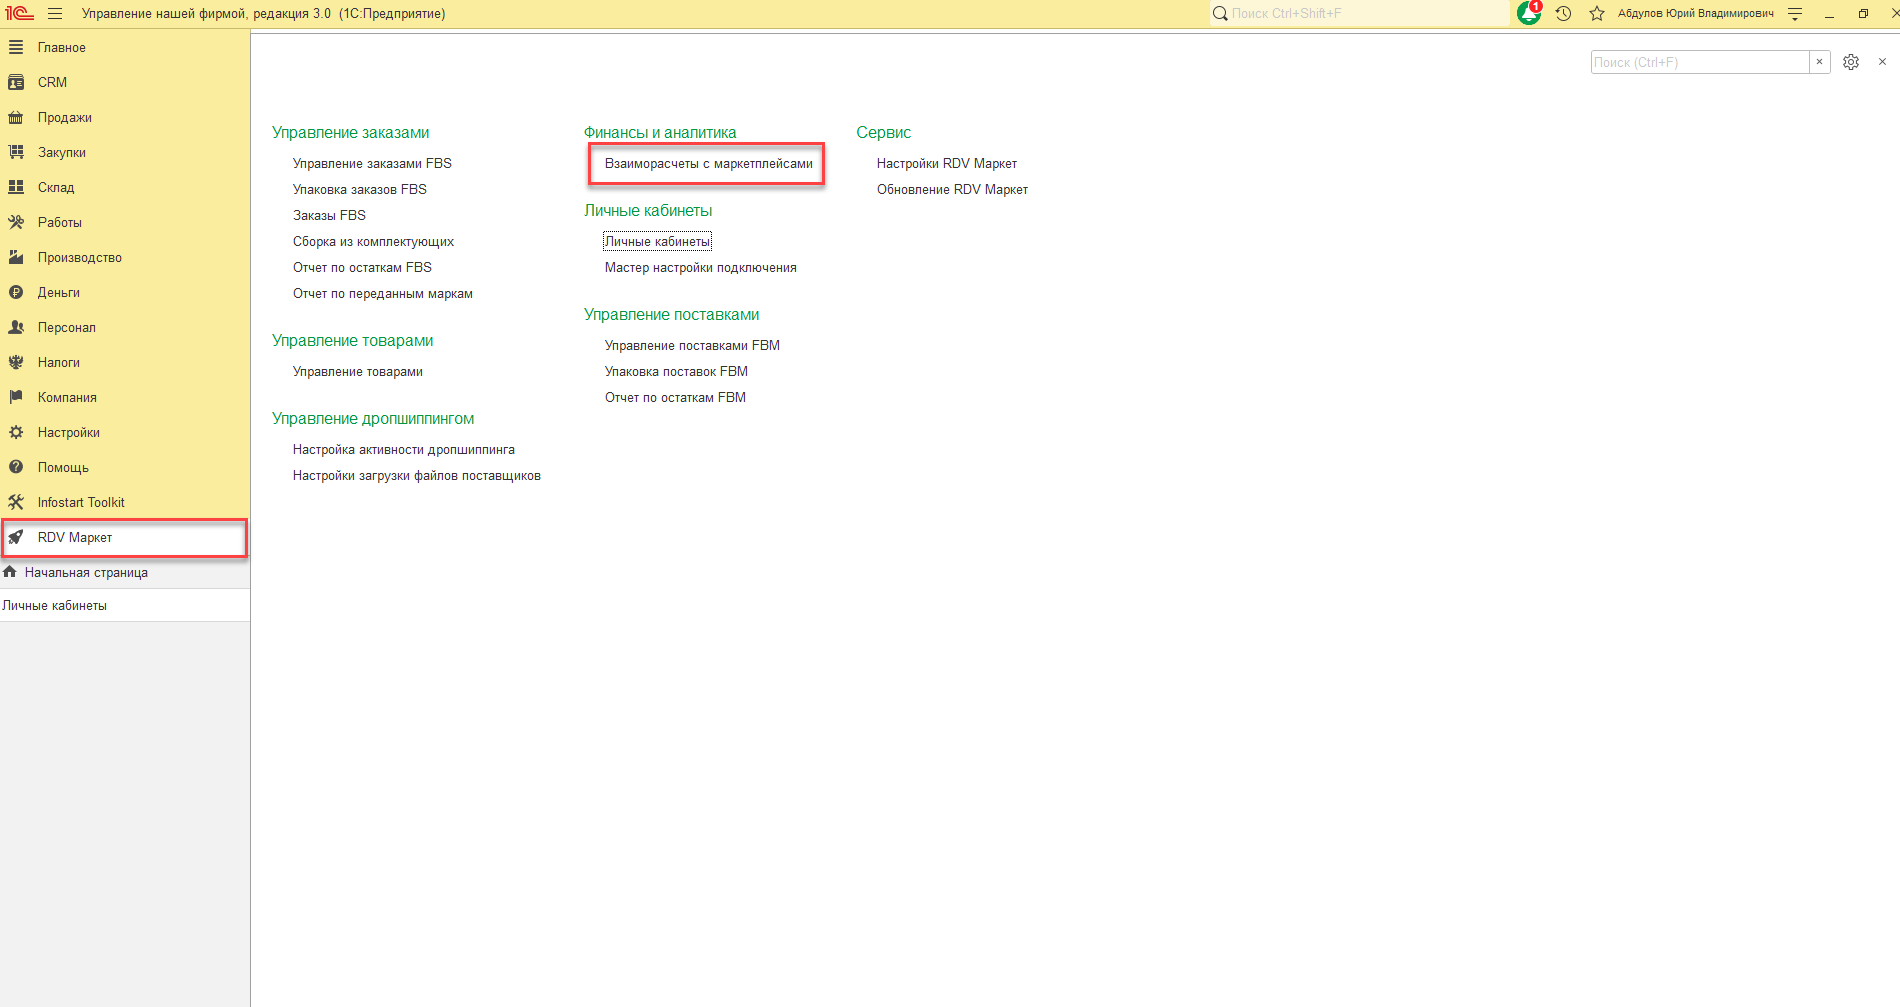Viewport: 1900px width, 1007px height.
Task: Open Взаиморасчеты с маркетплейсами
Action: 709,163
